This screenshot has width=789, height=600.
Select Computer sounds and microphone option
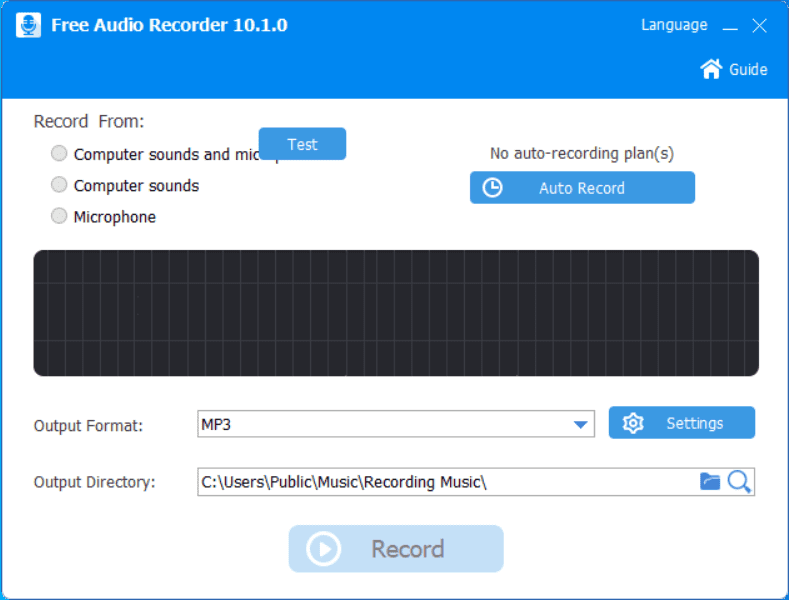pos(60,154)
